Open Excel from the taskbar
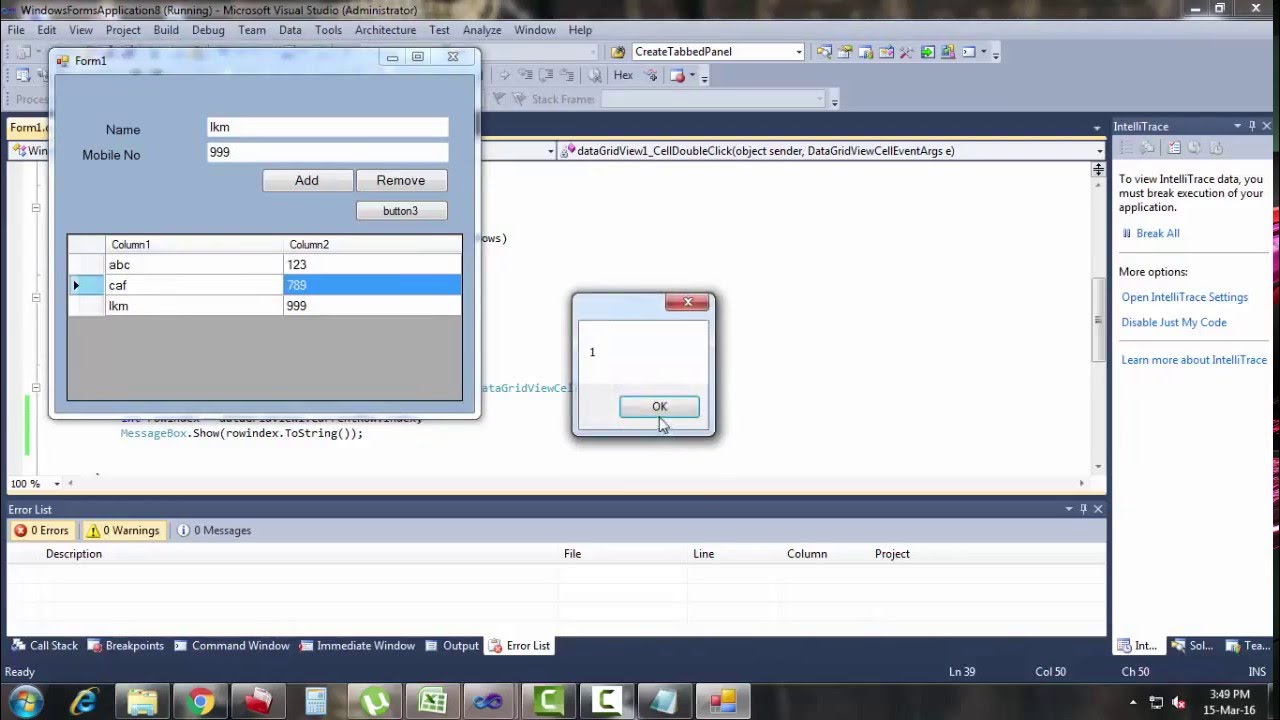The image size is (1280, 720). (432, 702)
